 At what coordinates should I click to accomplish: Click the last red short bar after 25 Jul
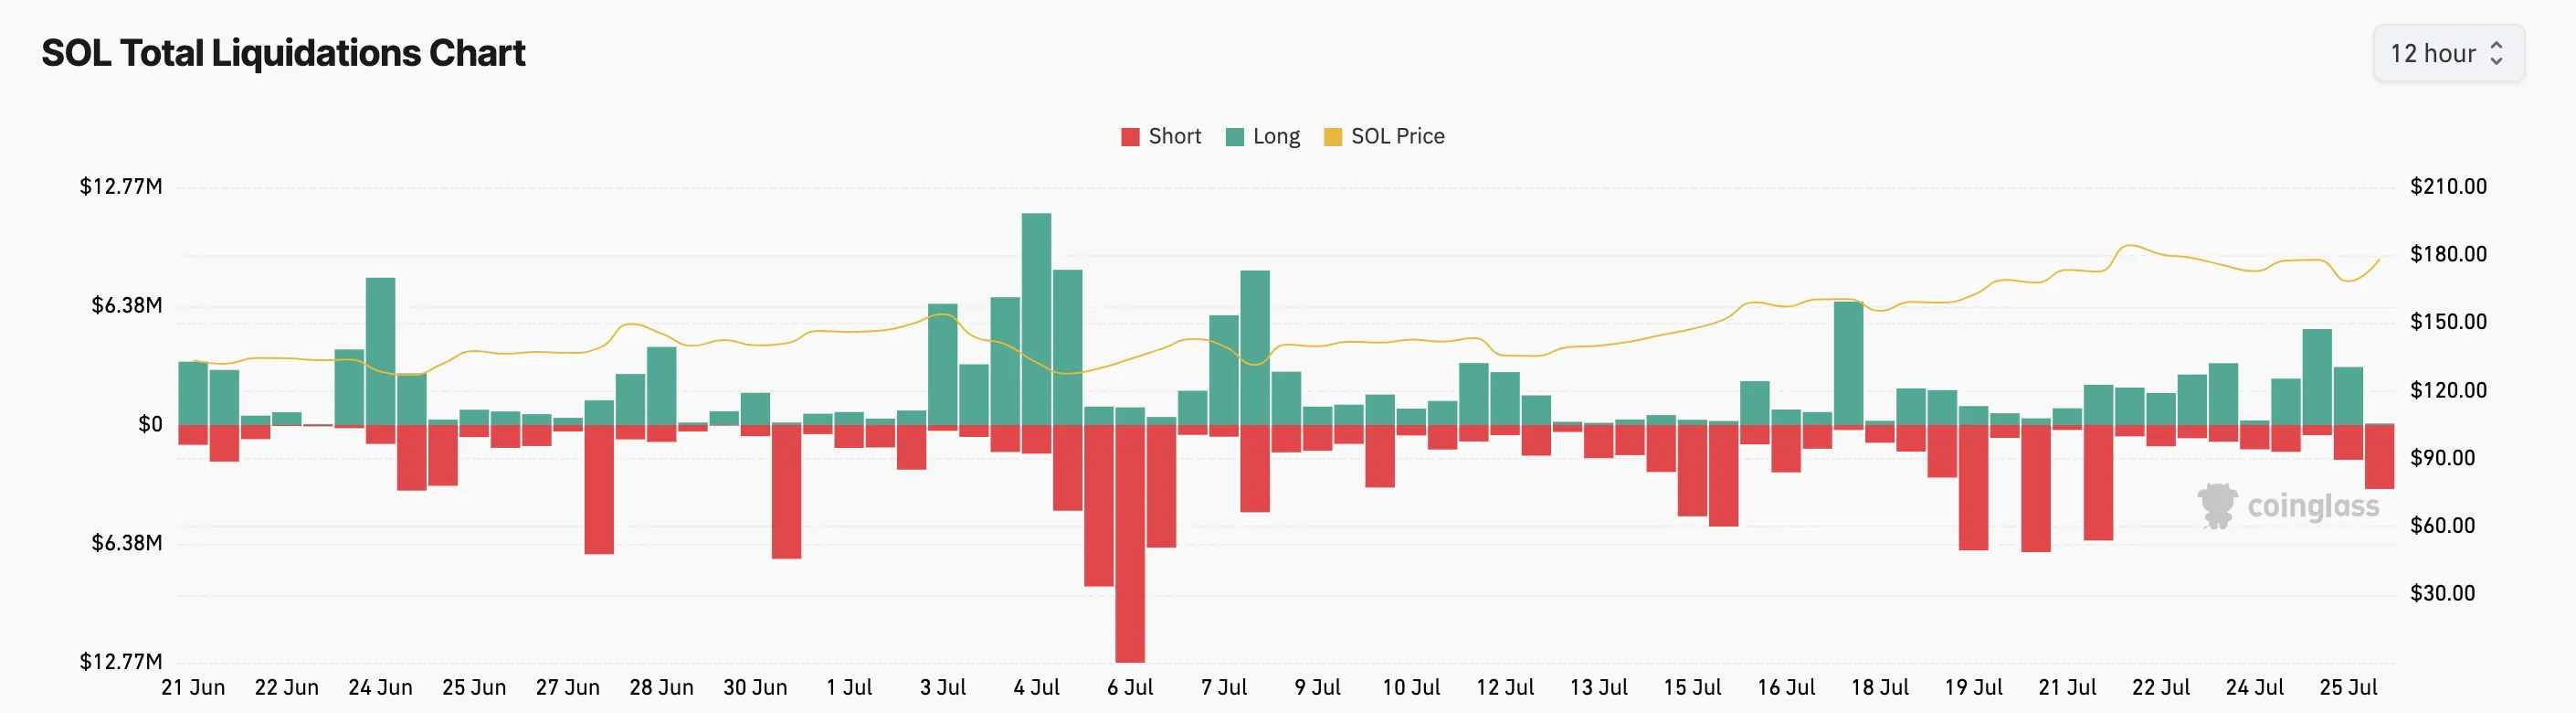[x=2380, y=457]
